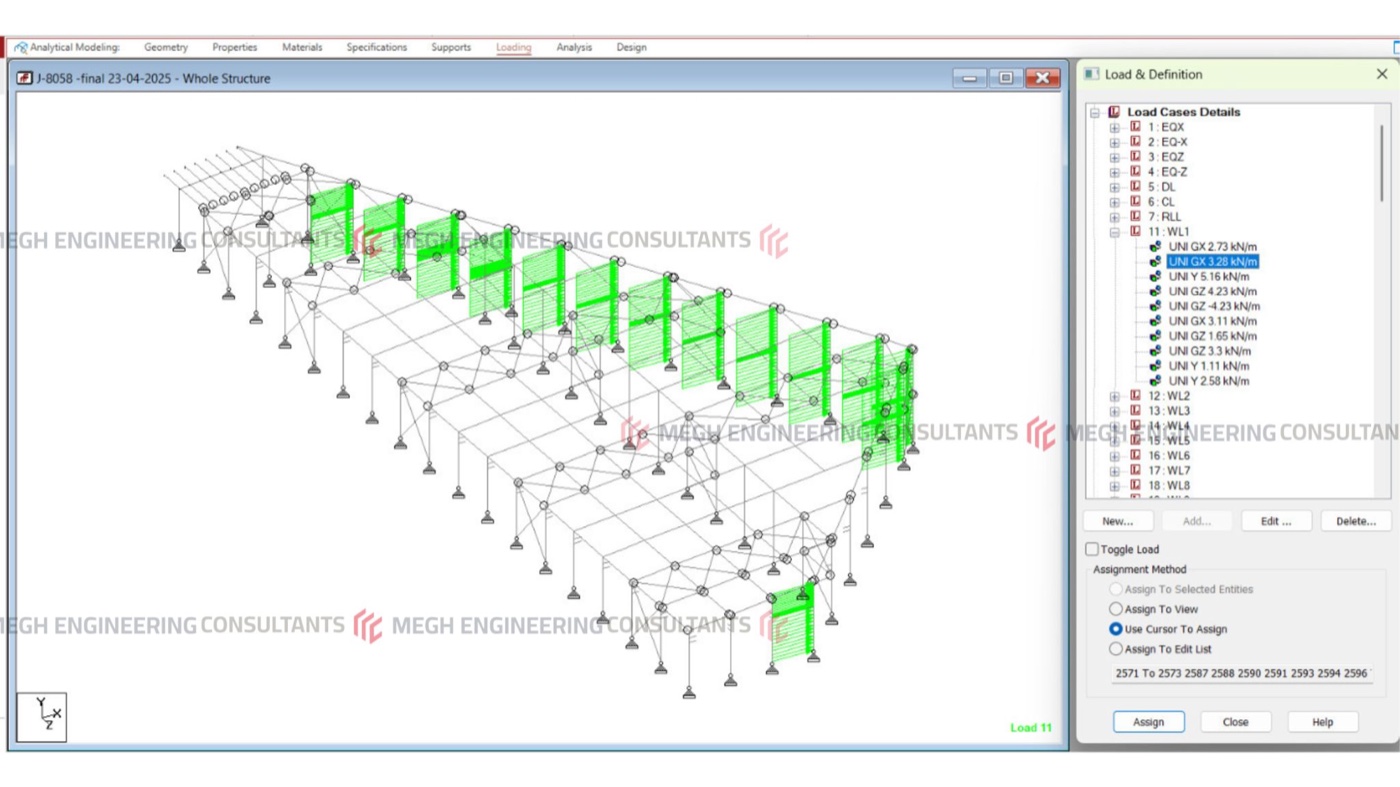
Task: Expand the 3 : EQZ load case
Action: [x=1115, y=158]
